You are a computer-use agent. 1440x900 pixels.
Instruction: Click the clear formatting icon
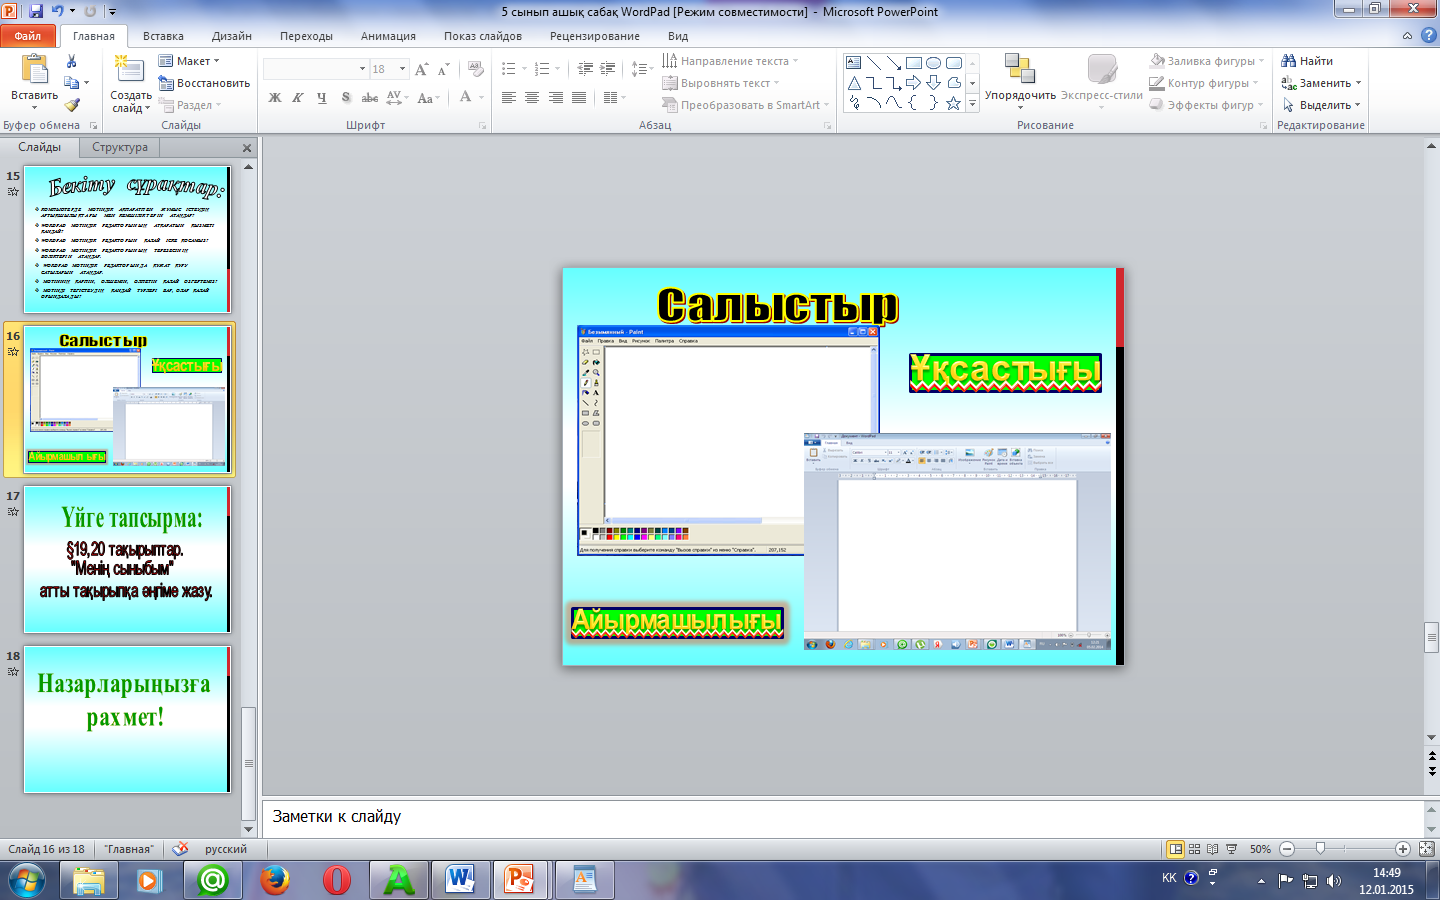476,69
